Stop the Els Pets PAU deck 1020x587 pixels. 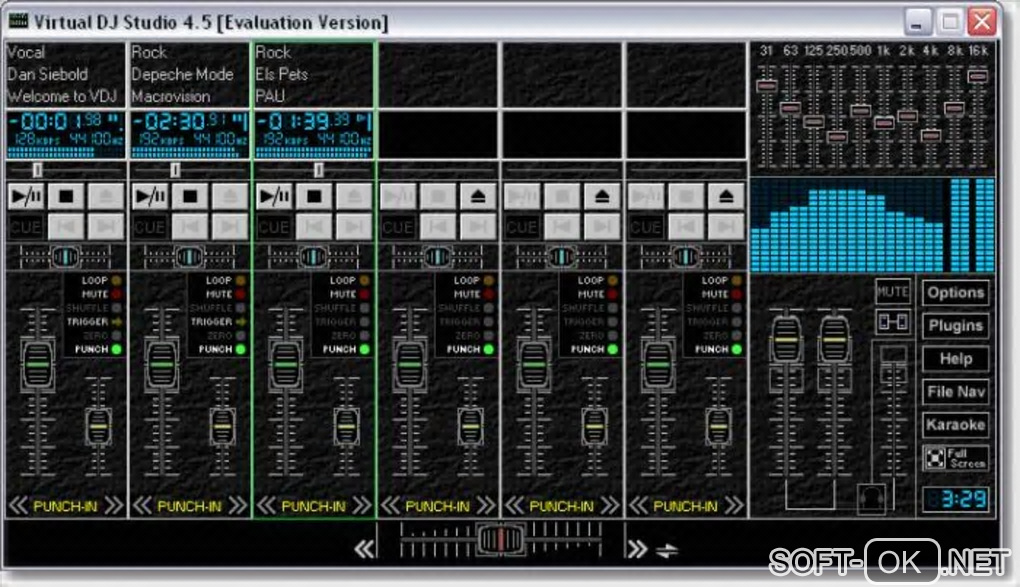(x=314, y=196)
